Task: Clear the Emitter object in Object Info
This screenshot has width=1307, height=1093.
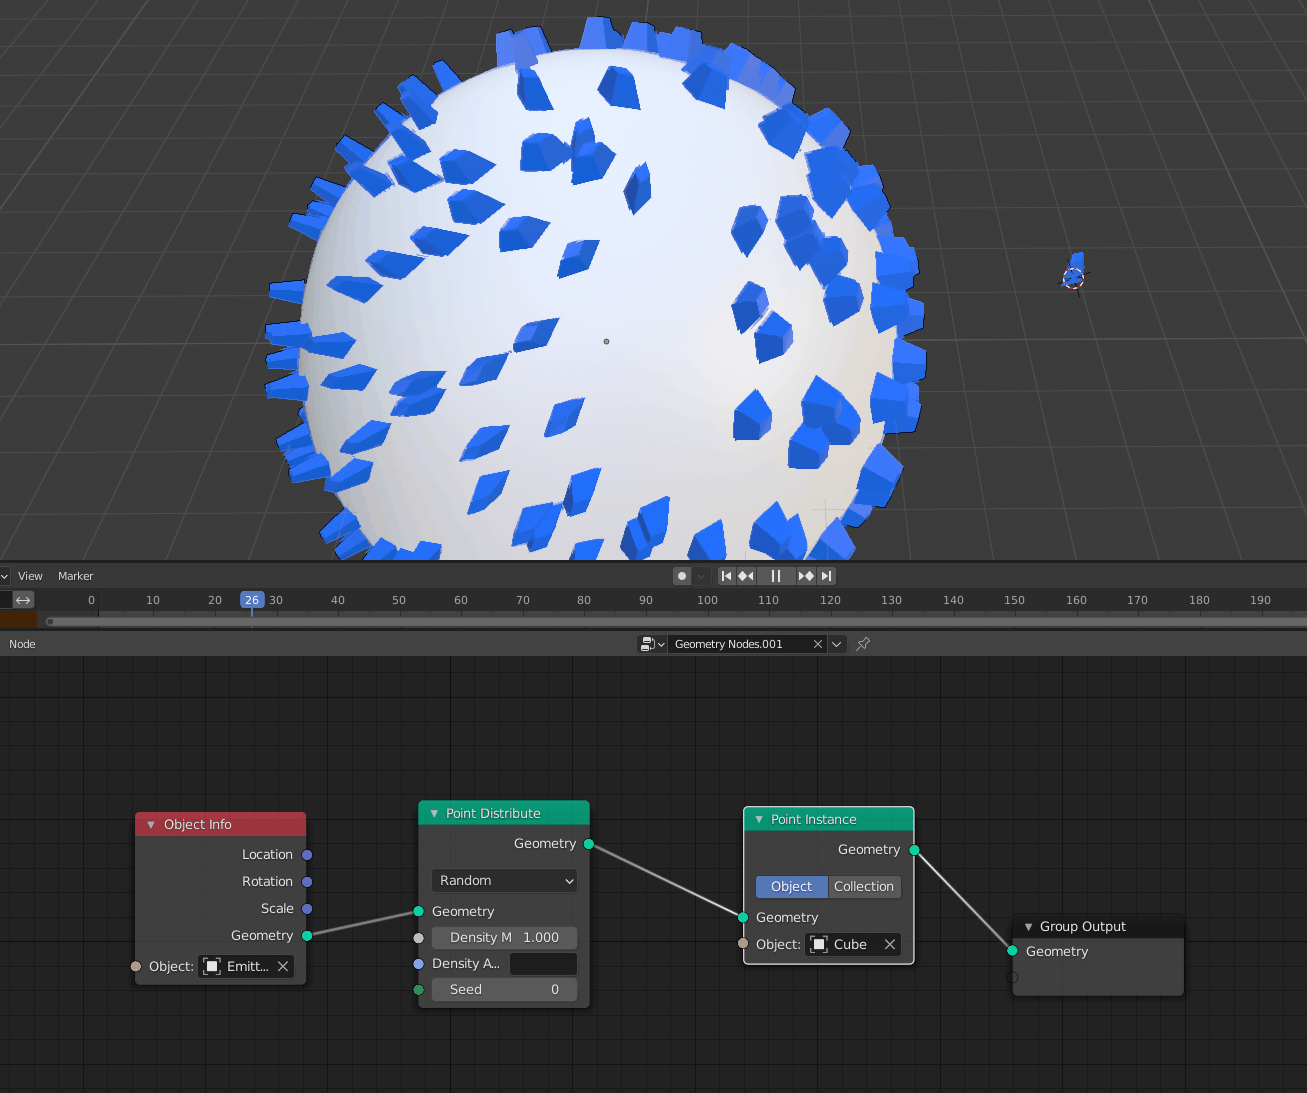Action: coord(283,967)
